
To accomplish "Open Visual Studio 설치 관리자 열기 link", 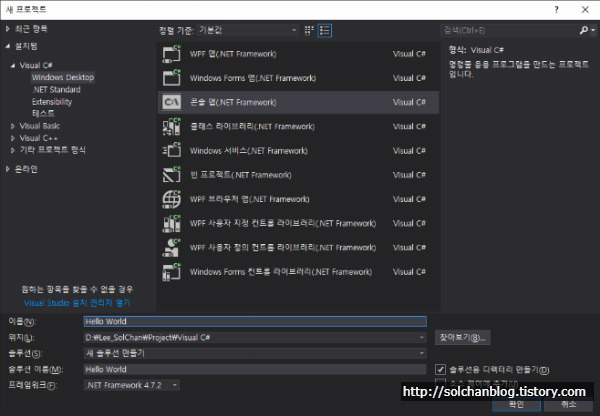I will click(x=77, y=303).
